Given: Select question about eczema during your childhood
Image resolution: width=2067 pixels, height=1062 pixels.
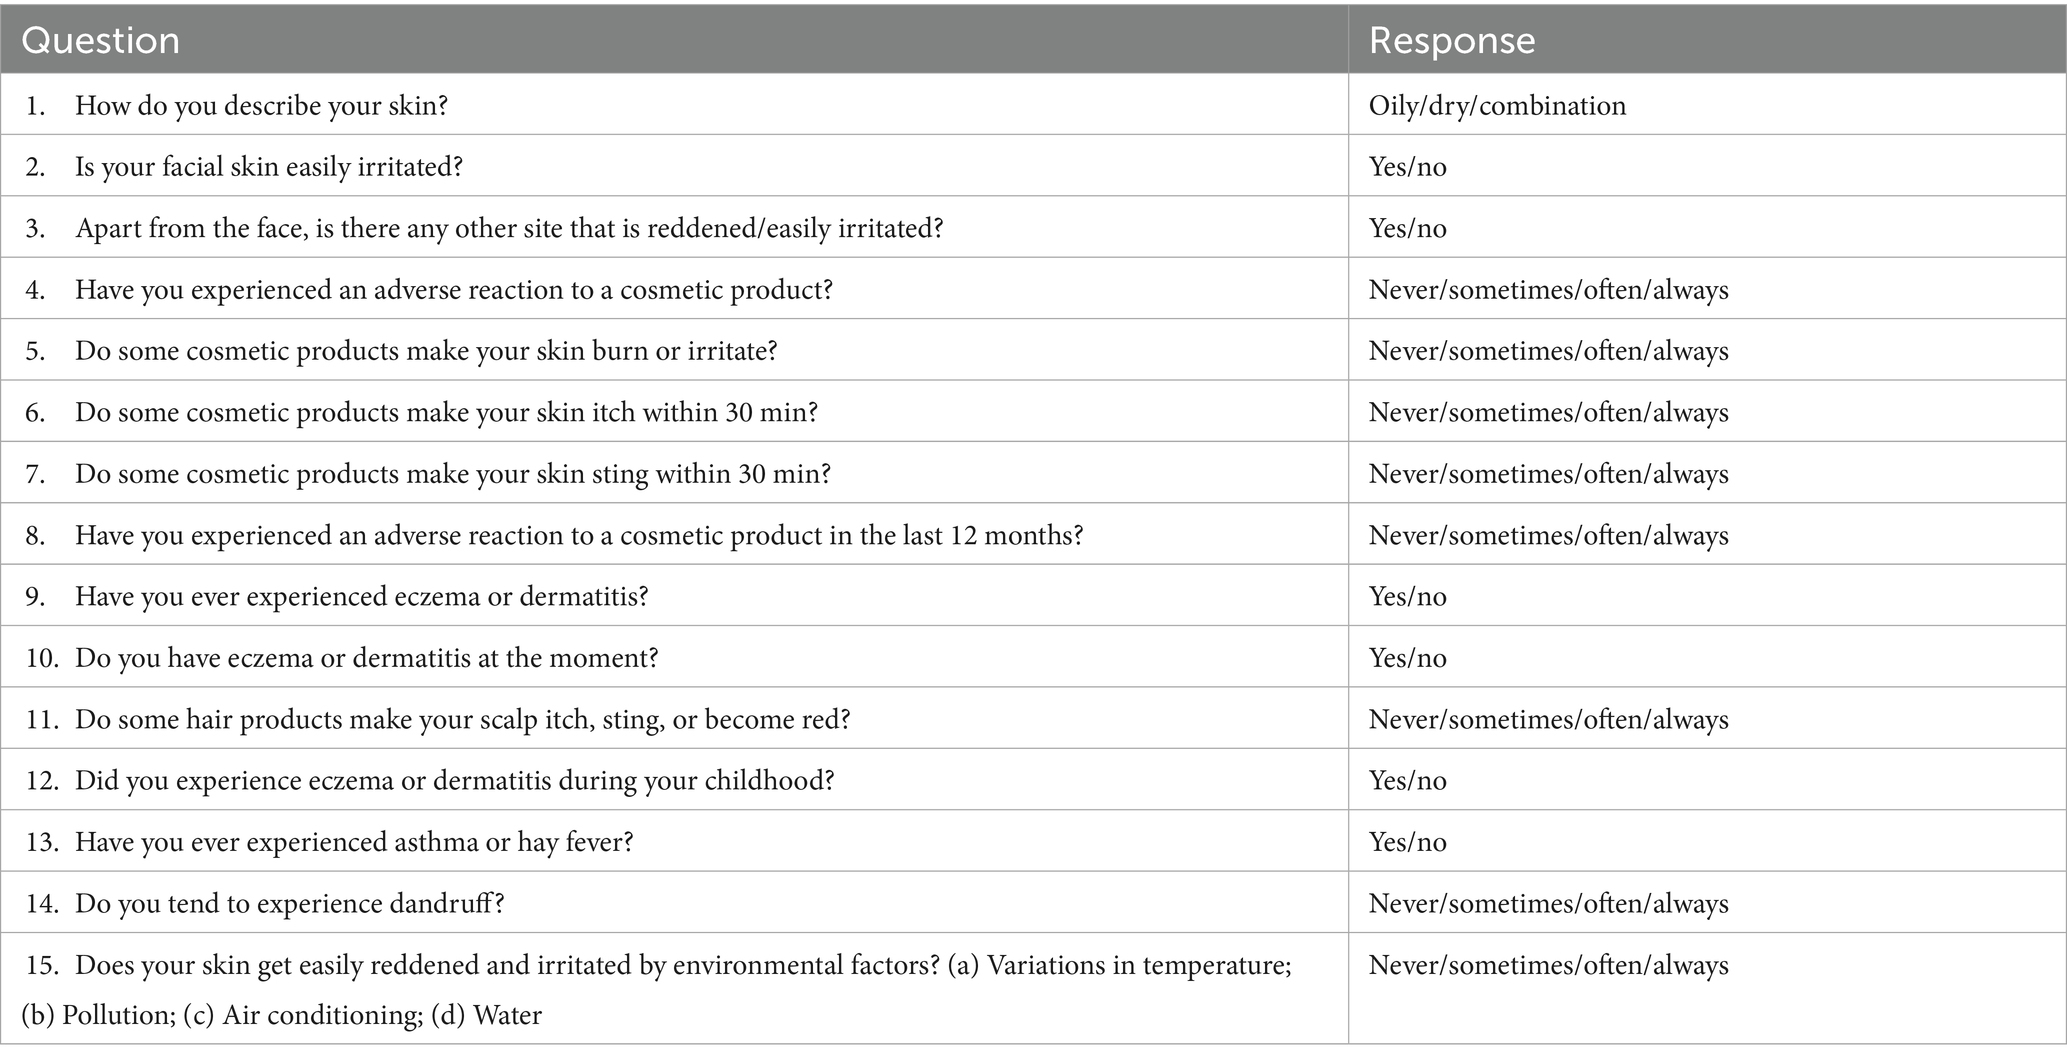Looking at the screenshot, I should click(x=455, y=780).
